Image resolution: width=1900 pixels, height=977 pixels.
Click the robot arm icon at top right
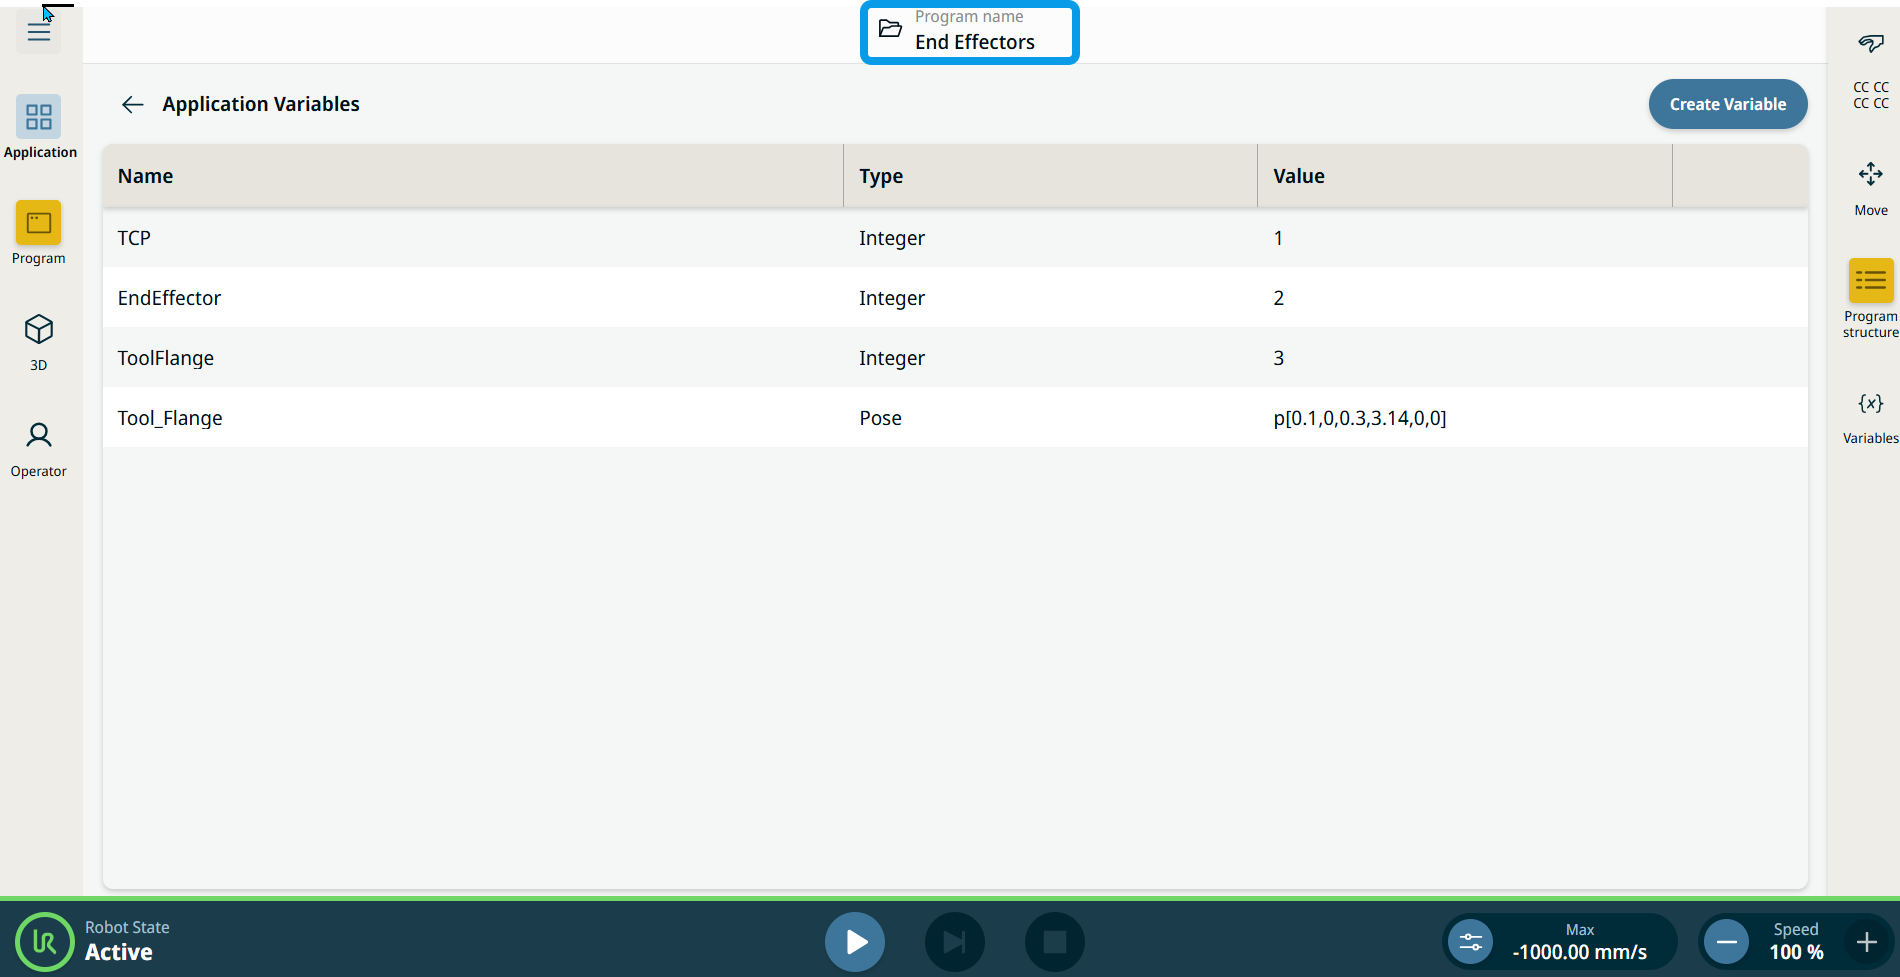(x=1870, y=42)
